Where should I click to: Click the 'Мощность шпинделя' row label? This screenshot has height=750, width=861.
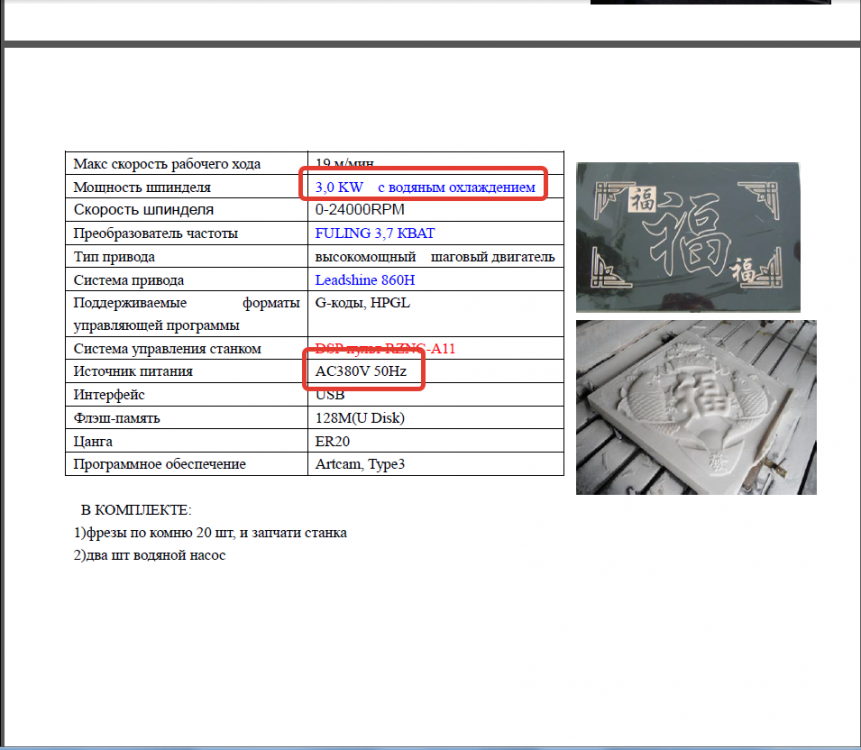click(x=142, y=187)
